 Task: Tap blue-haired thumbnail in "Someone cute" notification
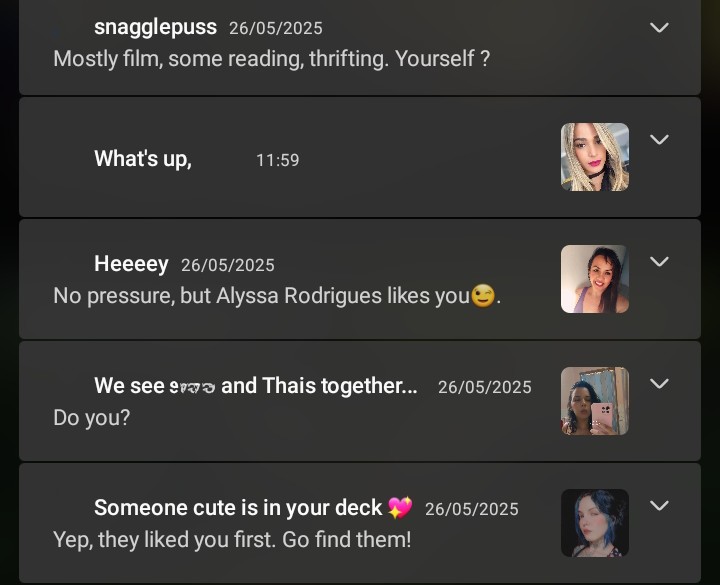click(x=595, y=523)
